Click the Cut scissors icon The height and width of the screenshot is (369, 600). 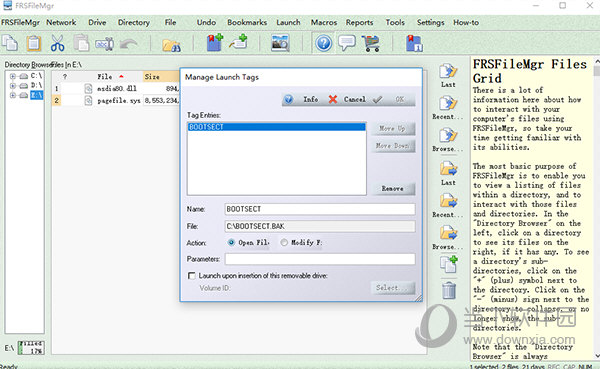click(x=57, y=43)
